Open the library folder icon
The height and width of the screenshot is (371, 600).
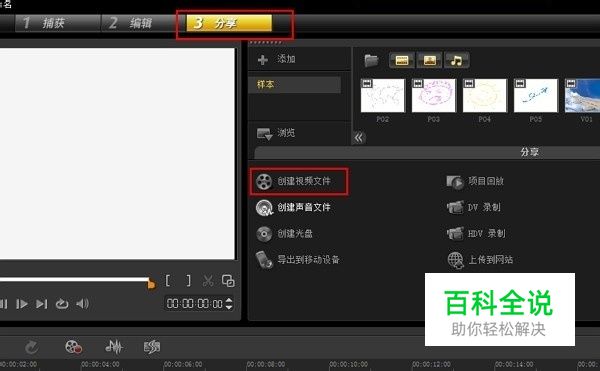371,60
